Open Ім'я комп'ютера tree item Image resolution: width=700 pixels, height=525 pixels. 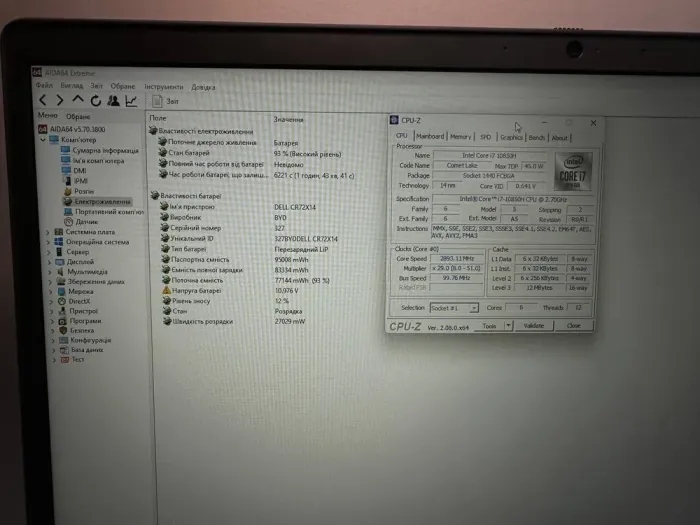tap(98, 161)
